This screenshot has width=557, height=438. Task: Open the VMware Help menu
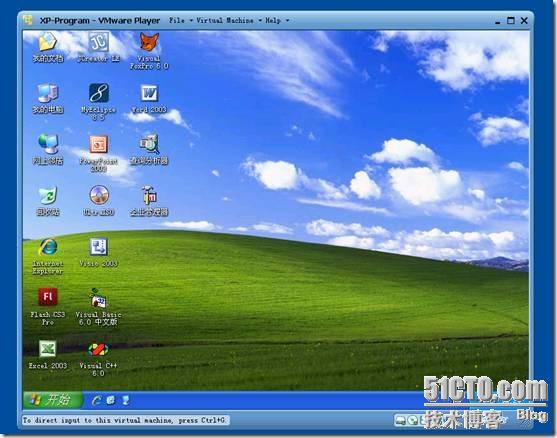tap(277, 21)
